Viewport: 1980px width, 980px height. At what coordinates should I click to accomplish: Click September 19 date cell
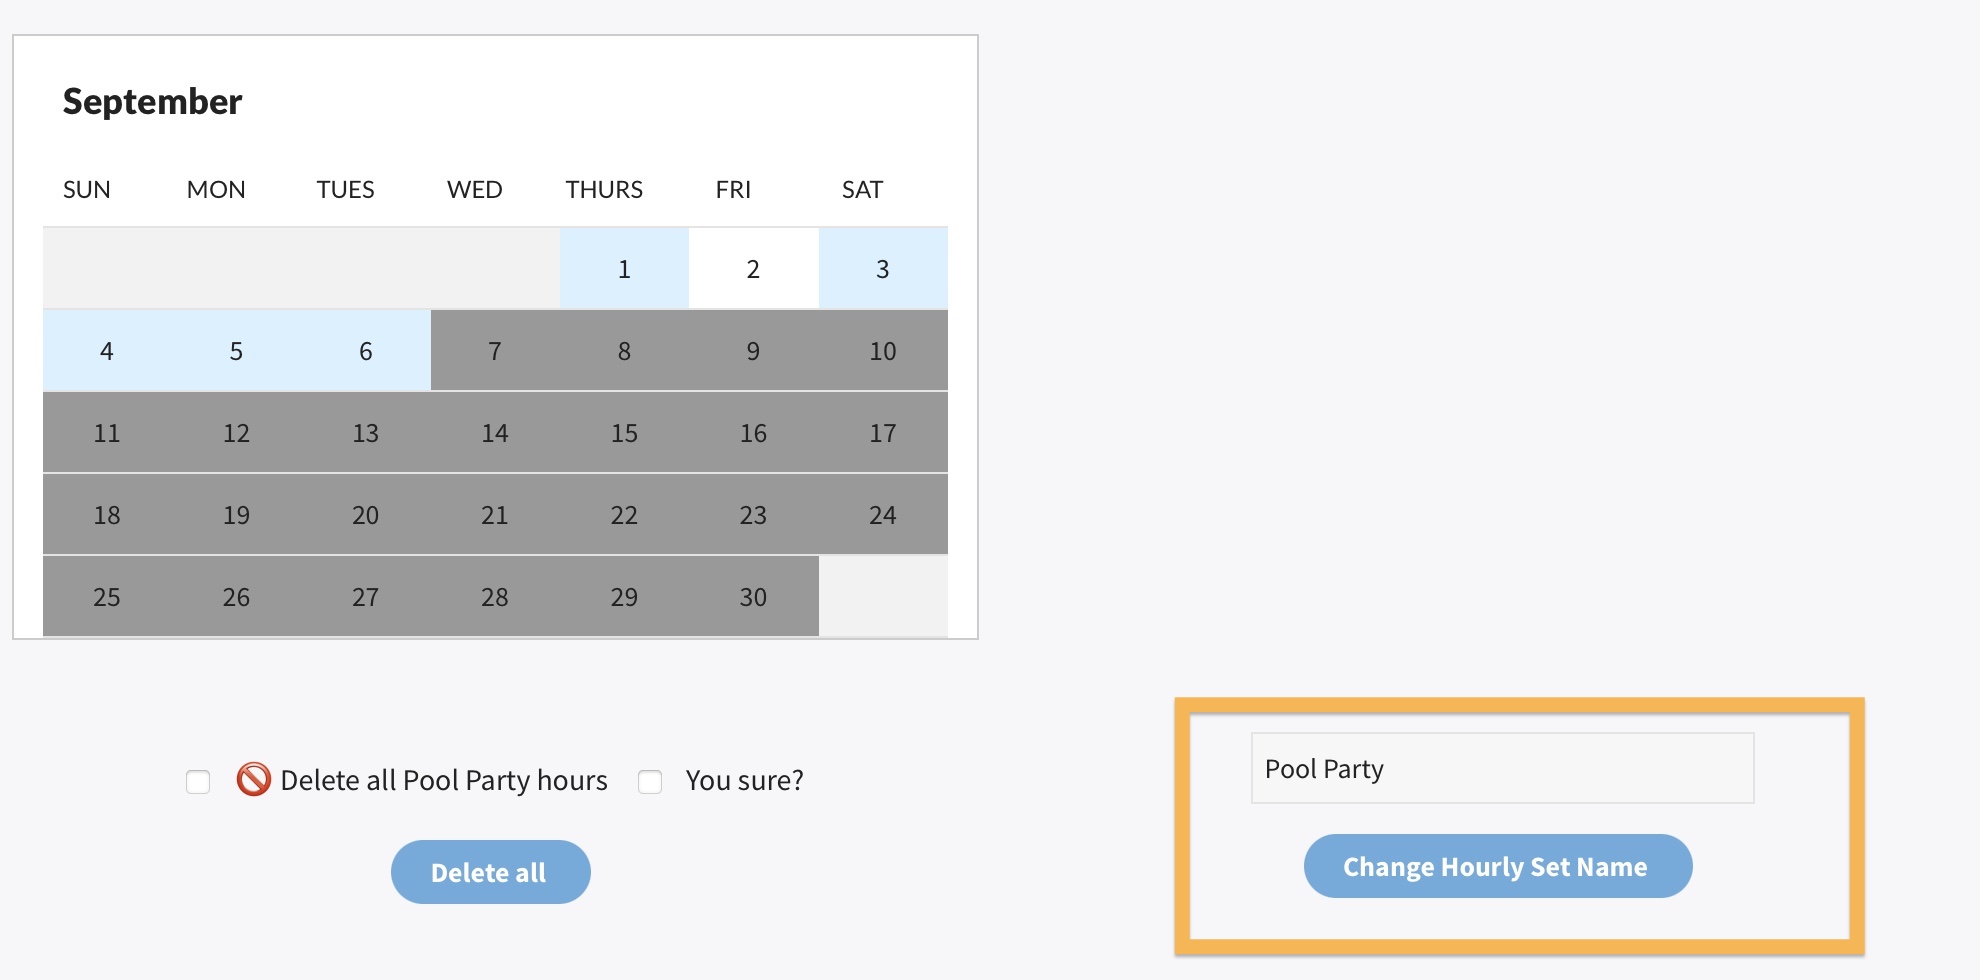click(236, 515)
